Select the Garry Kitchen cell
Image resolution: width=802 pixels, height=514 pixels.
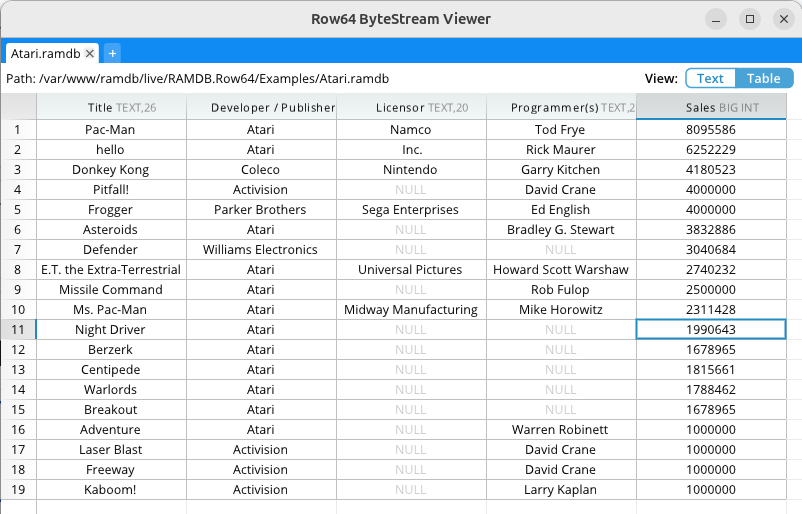(x=561, y=169)
